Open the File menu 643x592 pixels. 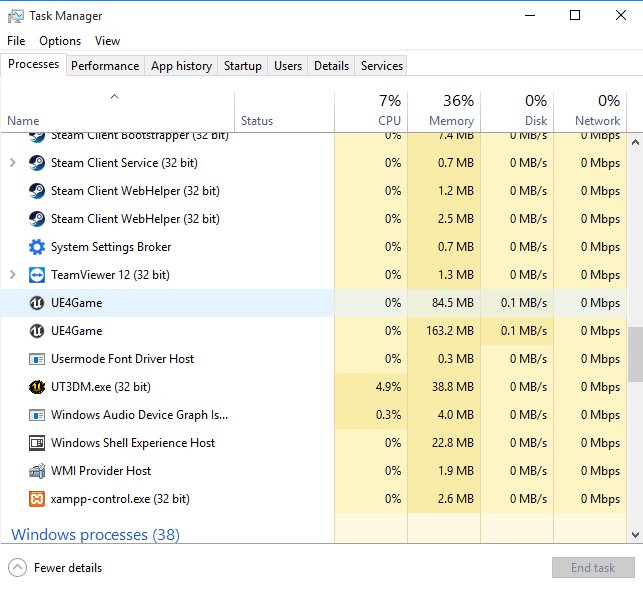click(x=16, y=41)
